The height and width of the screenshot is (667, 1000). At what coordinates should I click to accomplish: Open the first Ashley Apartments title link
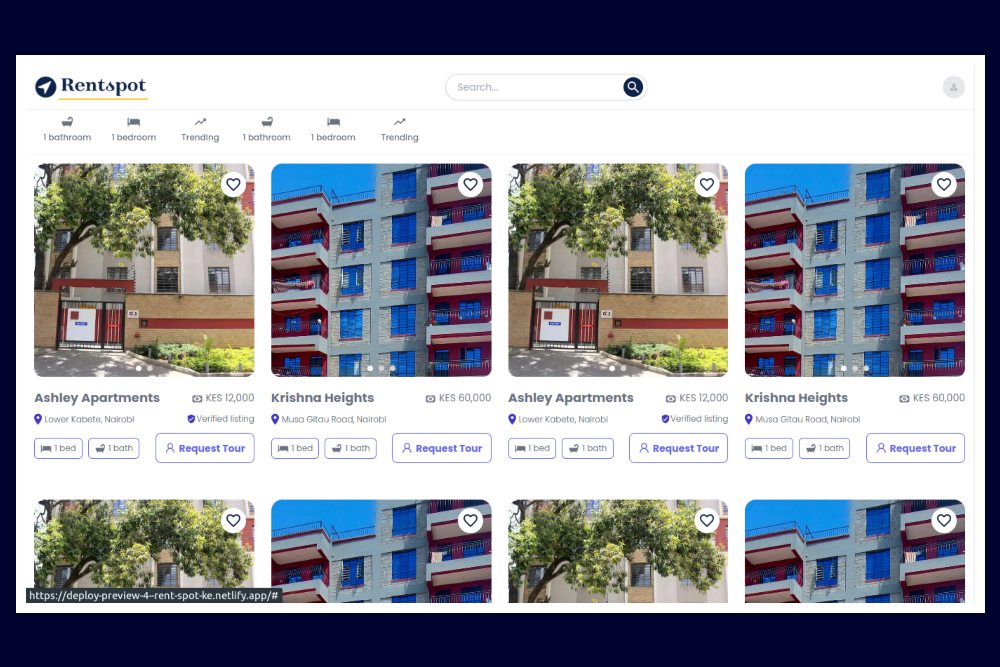coord(97,398)
